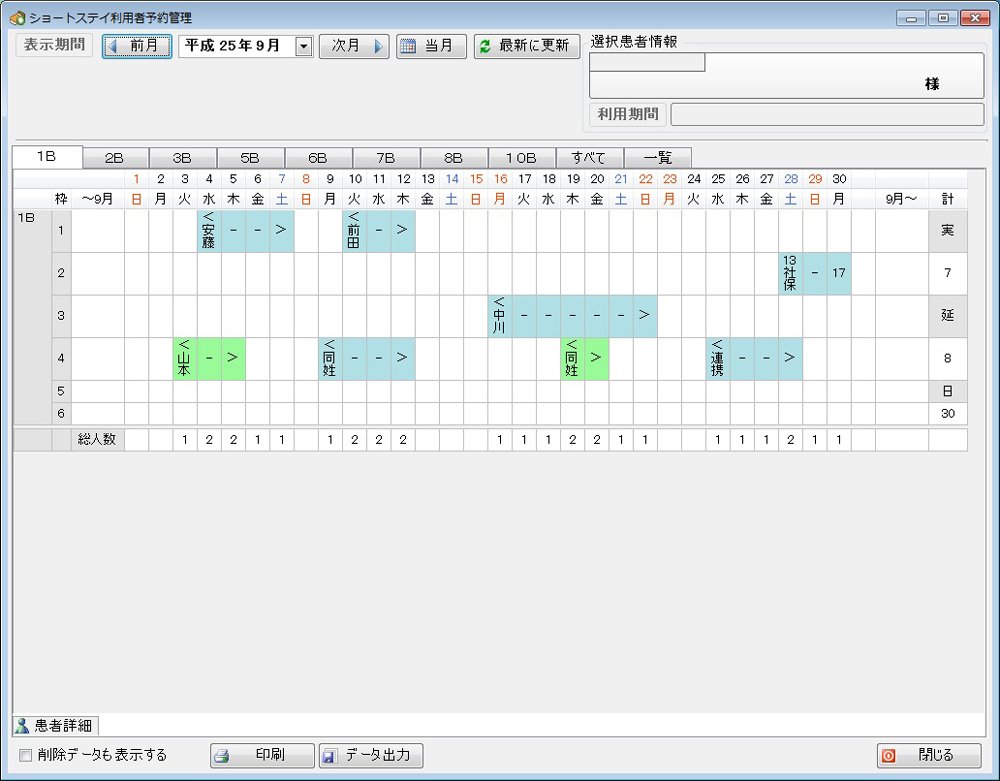Click row 6 frame number

[61, 414]
